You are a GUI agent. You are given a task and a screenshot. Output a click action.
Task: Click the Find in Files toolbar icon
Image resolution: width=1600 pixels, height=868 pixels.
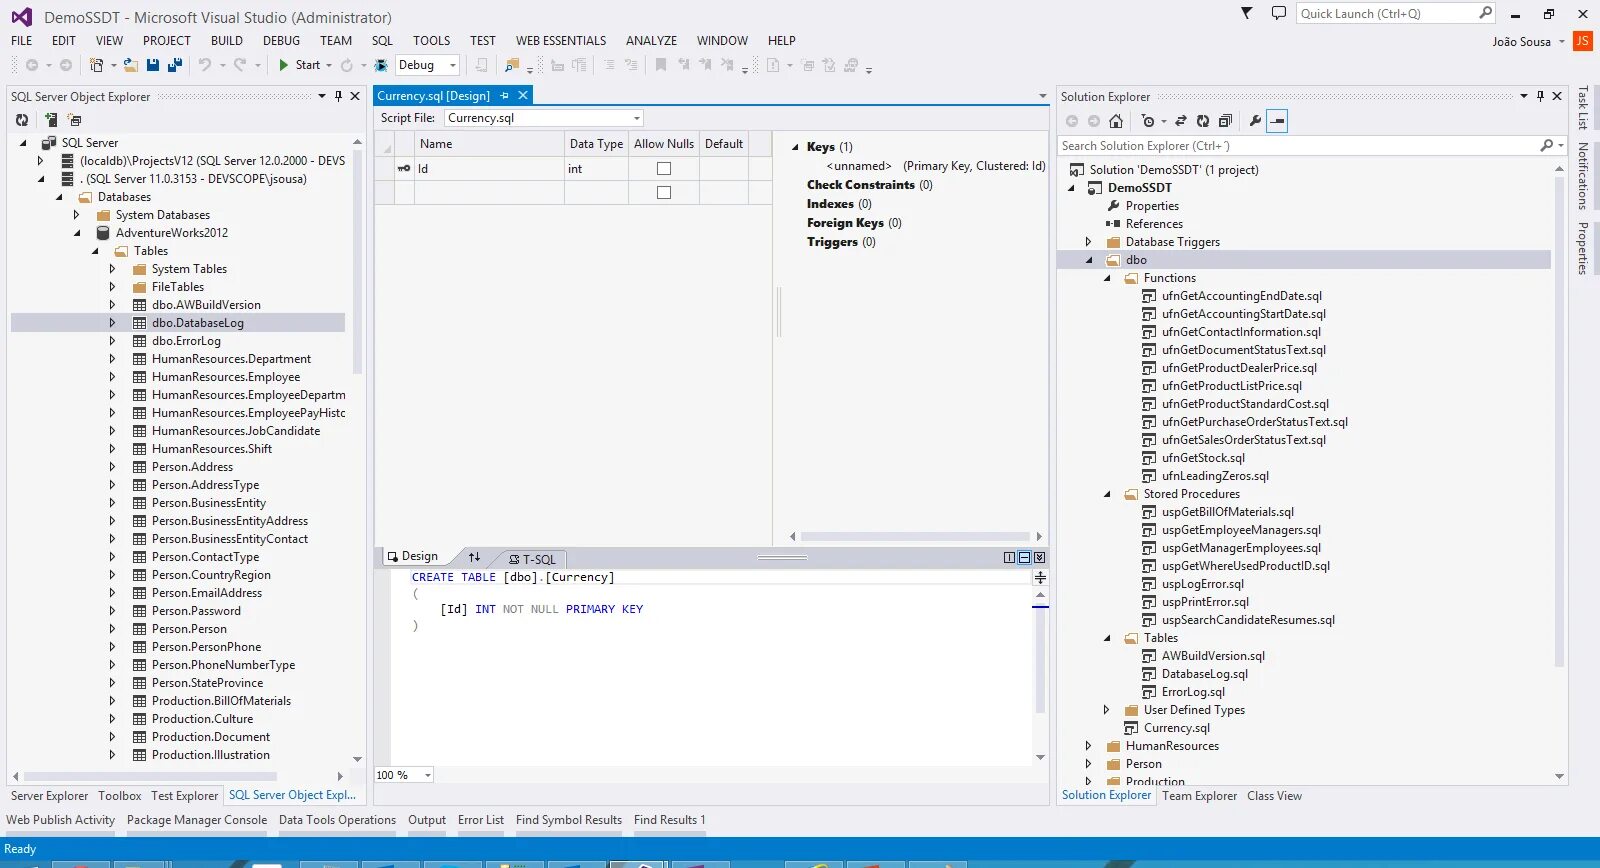click(512, 65)
